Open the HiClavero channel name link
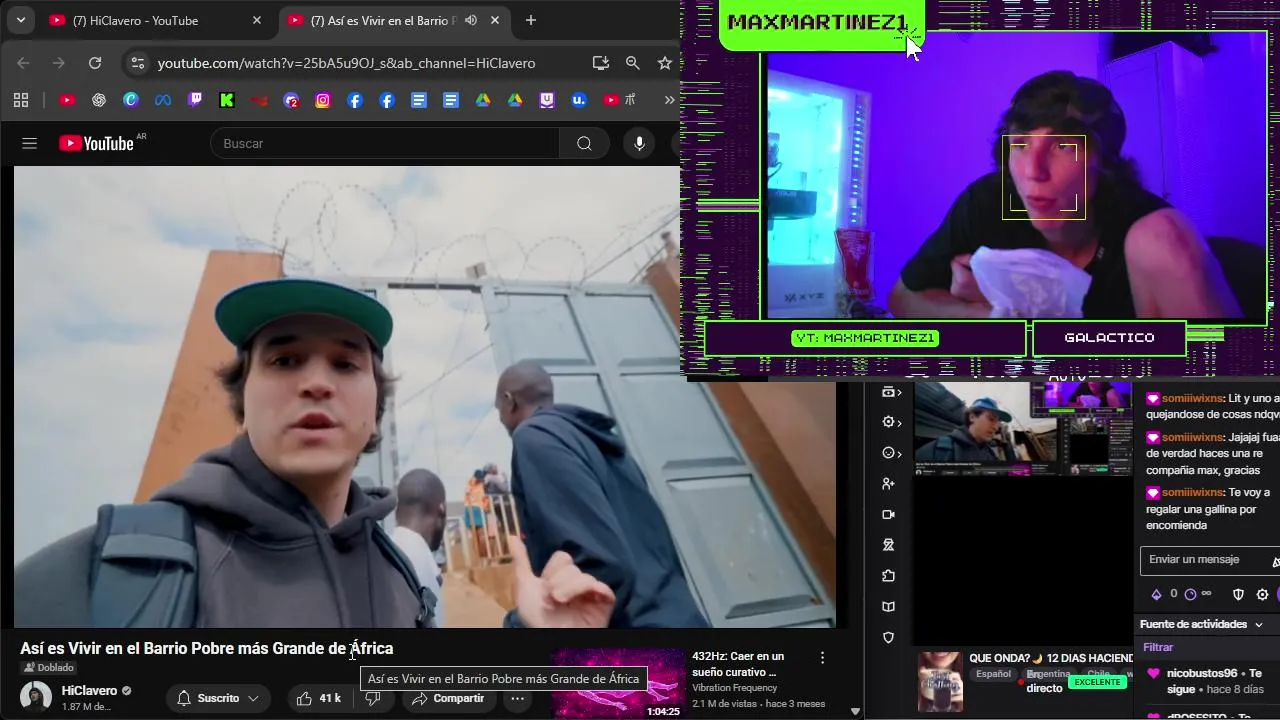This screenshot has width=1280, height=720. pos(89,691)
